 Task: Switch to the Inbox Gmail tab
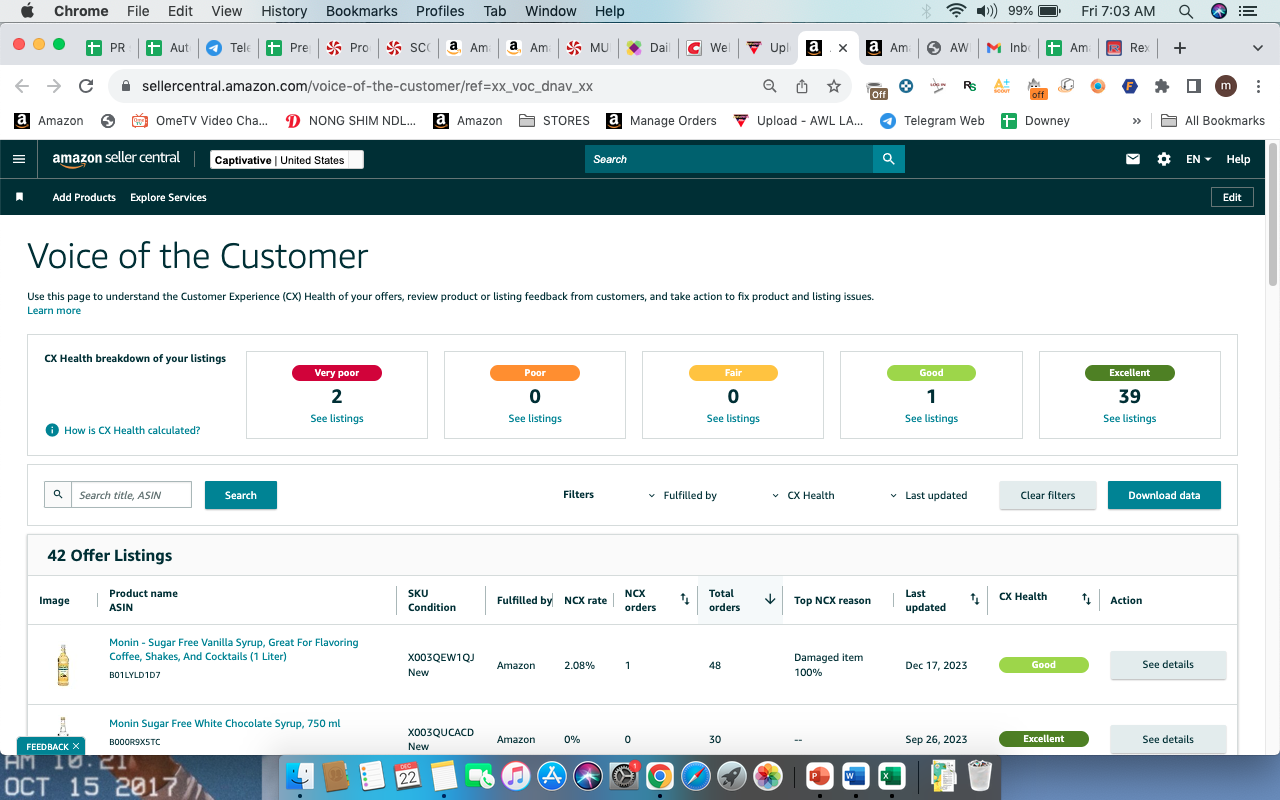(x=1008, y=48)
